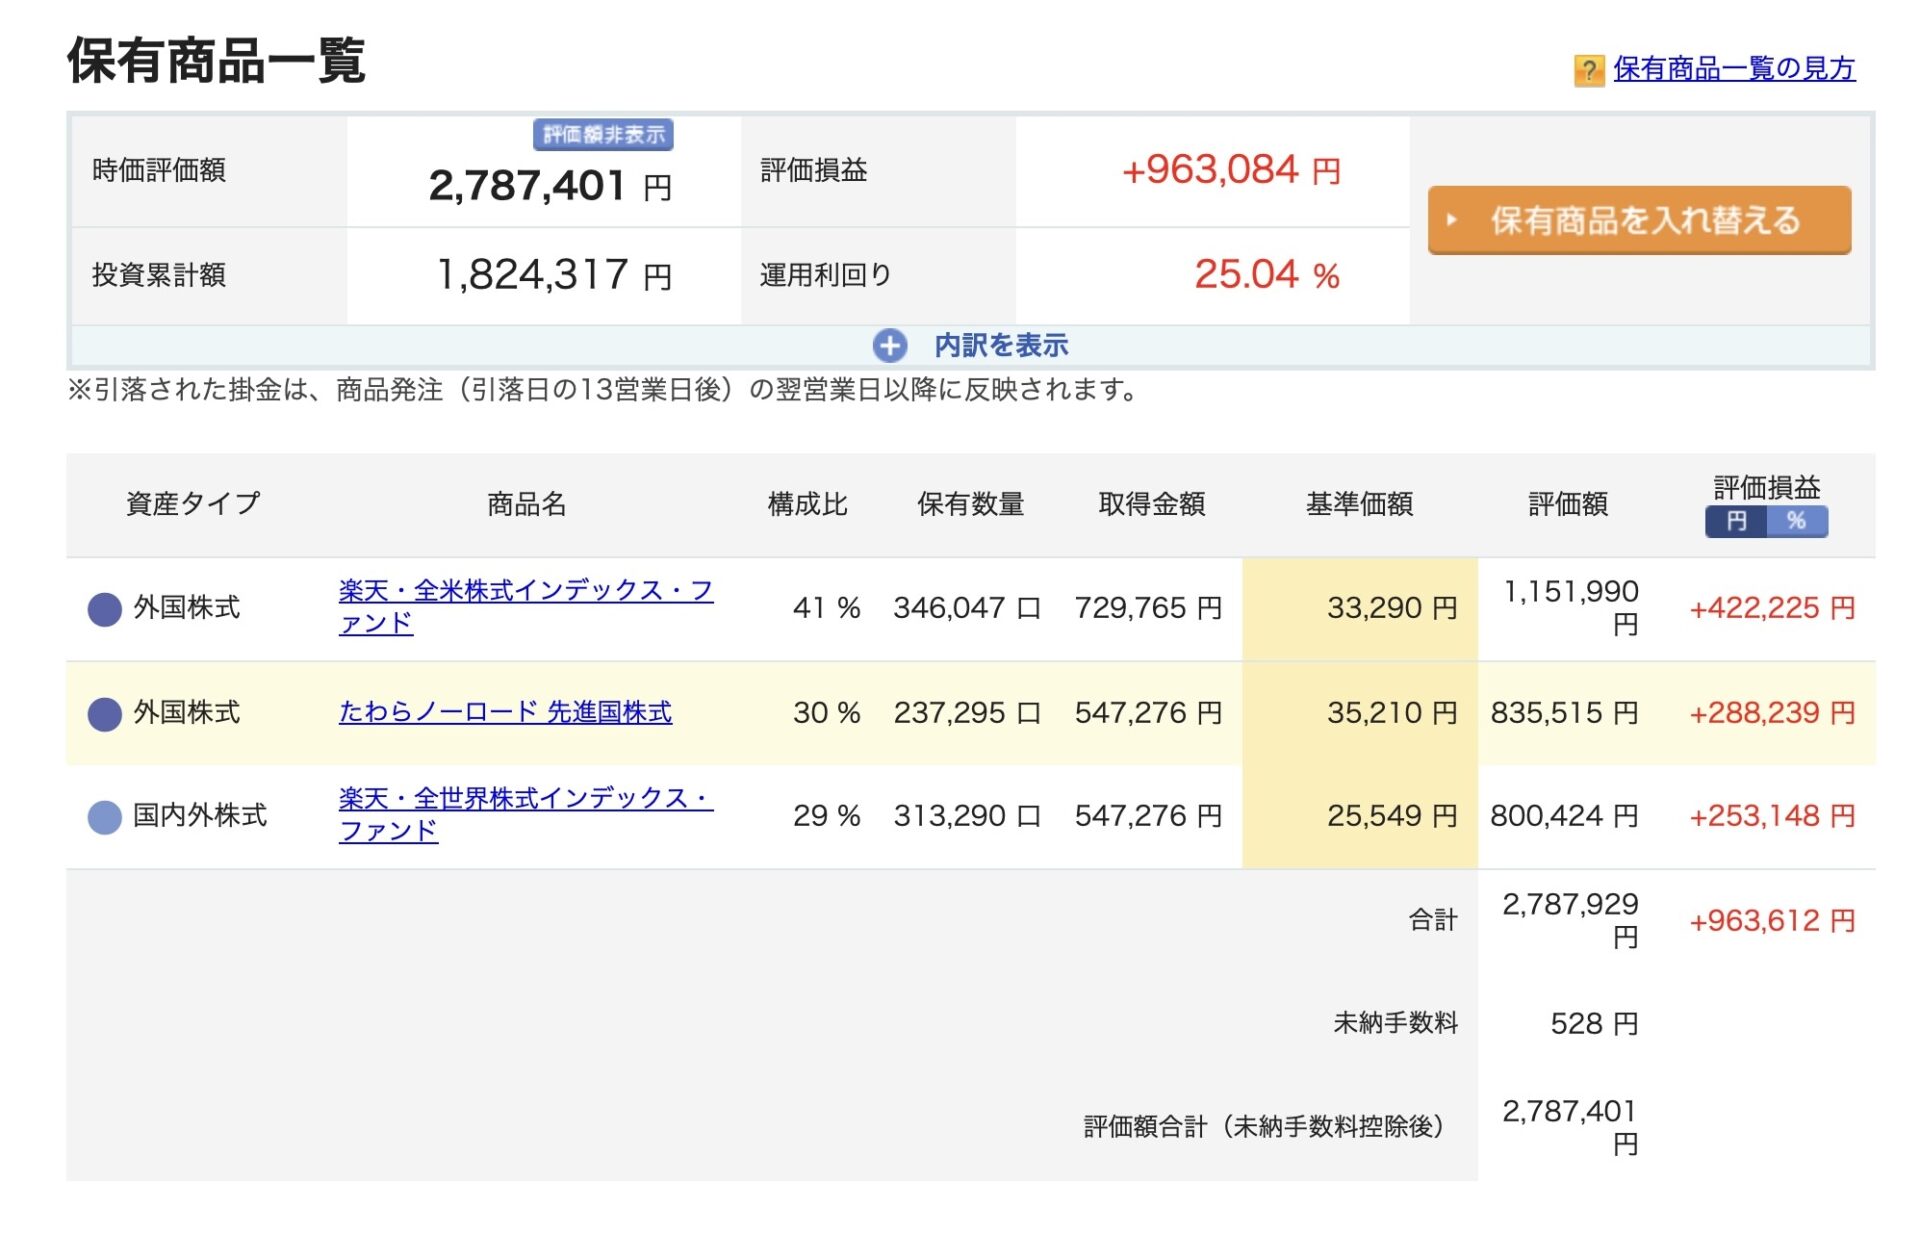Expand 内訳を表示 details

click(1001, 346)
